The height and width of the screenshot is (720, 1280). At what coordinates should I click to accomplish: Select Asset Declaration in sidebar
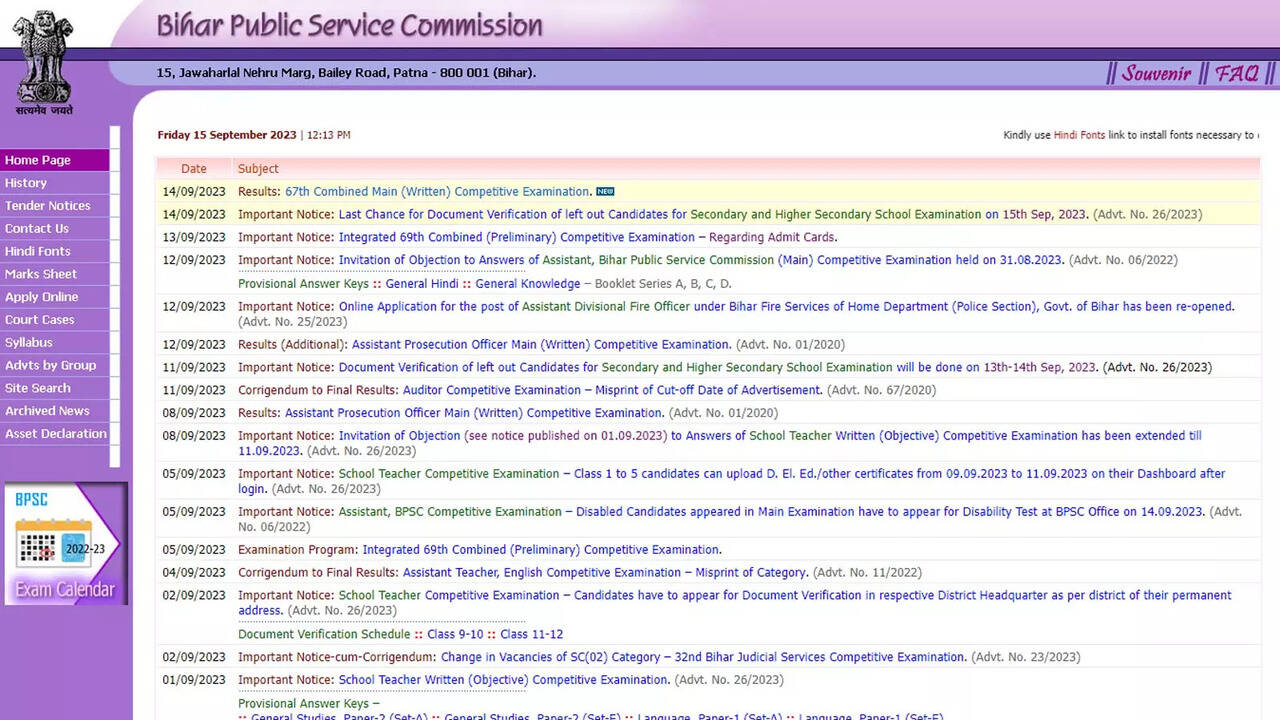(55, 434)
